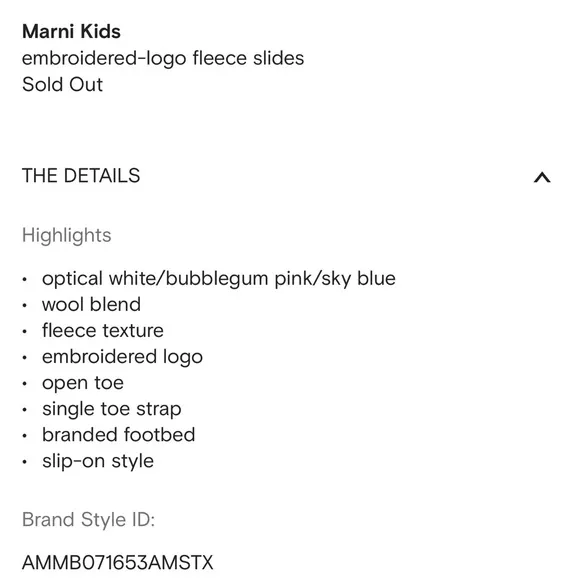Open the Marni Kids brand link
580x580 pixels.
(71, 31)
